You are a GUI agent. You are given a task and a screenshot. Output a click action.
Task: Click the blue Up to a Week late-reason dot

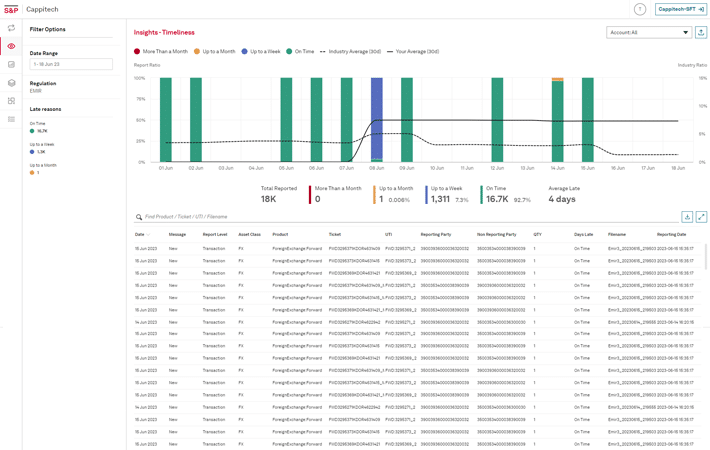(x=32, y=152)
